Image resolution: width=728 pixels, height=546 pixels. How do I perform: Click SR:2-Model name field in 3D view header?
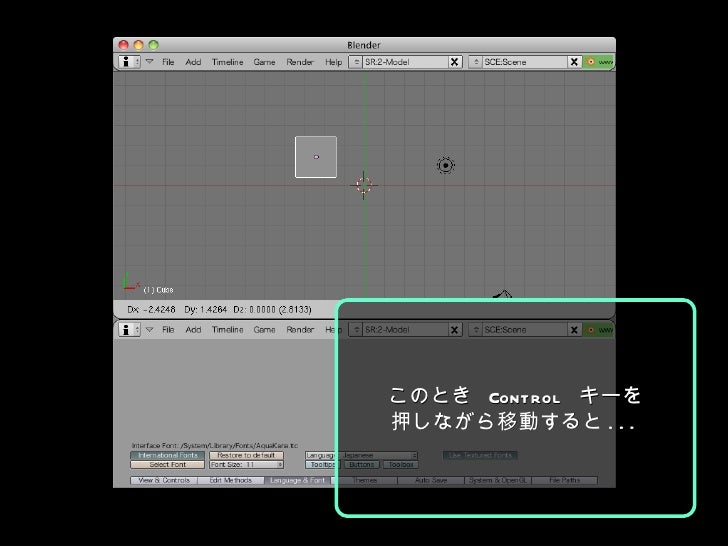(405, 62)
